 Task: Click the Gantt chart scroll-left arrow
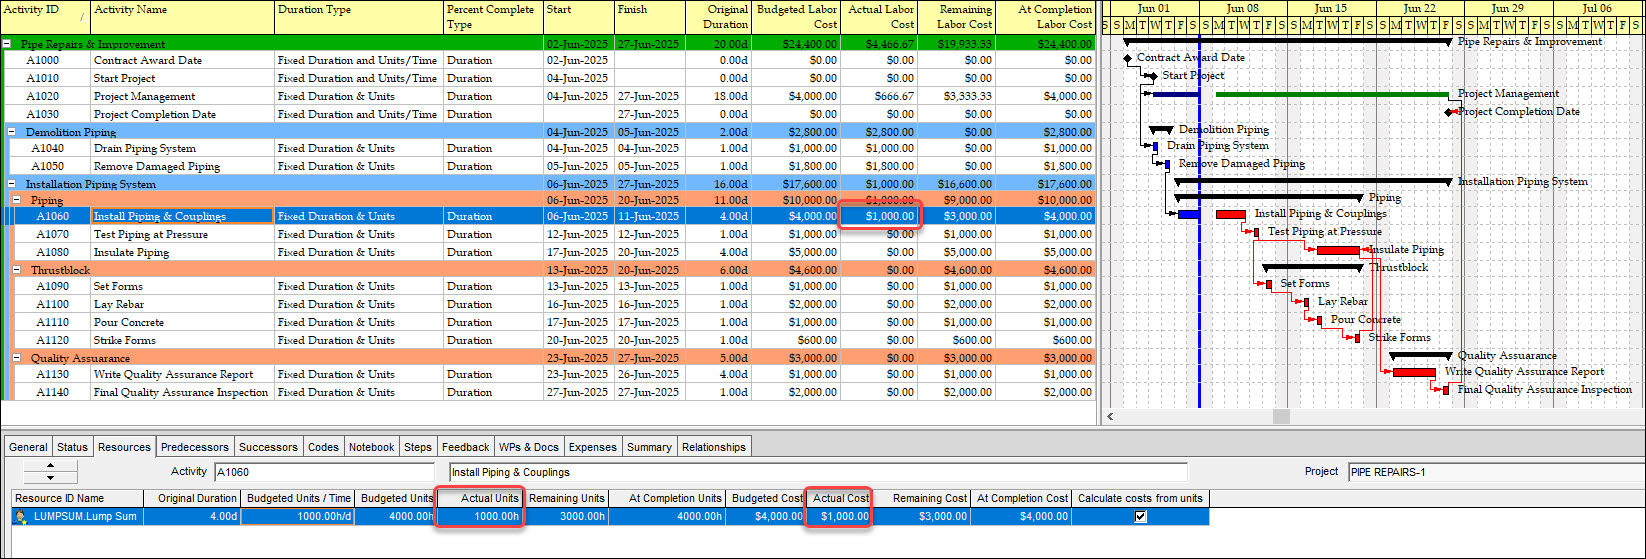pyautogui.click(x=1109, y=416)
